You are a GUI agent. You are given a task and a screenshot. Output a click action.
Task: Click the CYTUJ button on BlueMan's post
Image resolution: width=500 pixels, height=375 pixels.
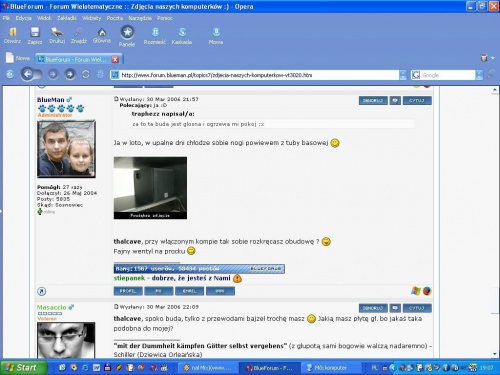417,100
